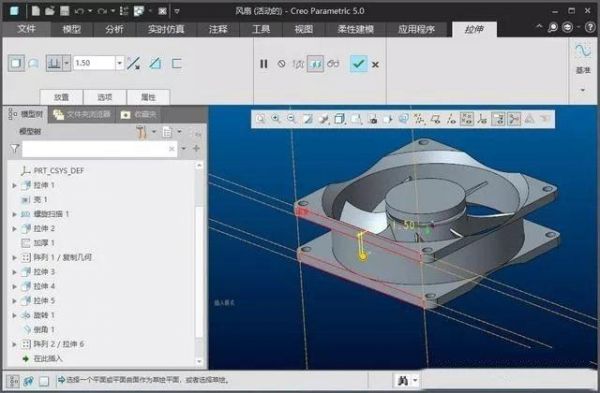Screen dimensions: 600x393
Task: Click the yellow depth drag handle on model
Action: 363,256
